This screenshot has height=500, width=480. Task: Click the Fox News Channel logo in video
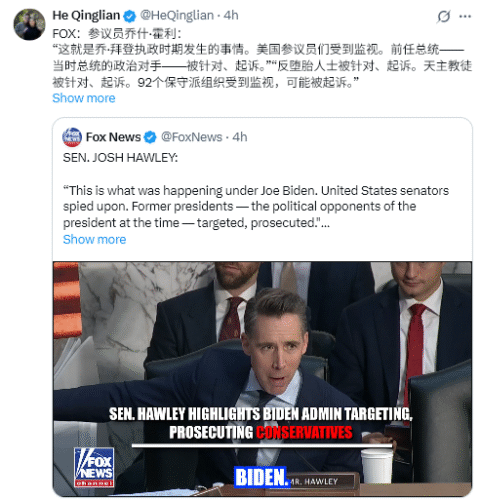(x=94, y=467)
